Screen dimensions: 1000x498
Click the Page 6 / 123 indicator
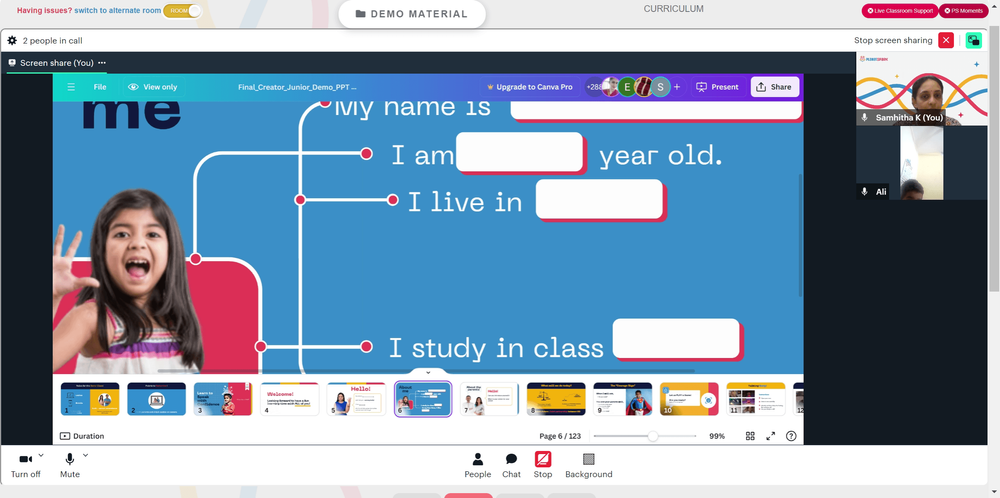pos(560,436)
